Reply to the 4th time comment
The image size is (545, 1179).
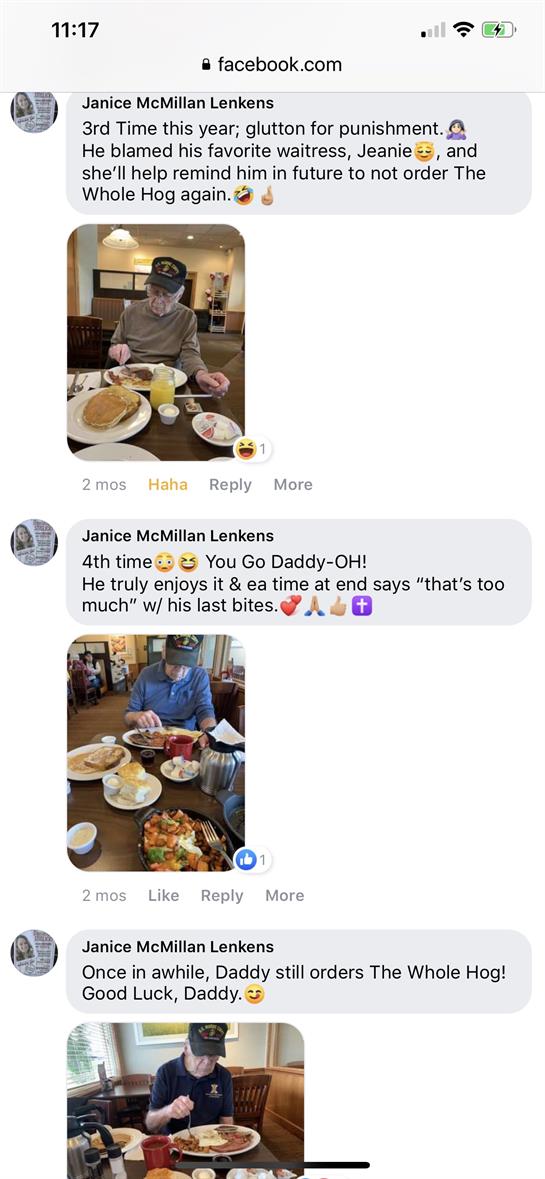pyautogui.click(x=222, y=896)
